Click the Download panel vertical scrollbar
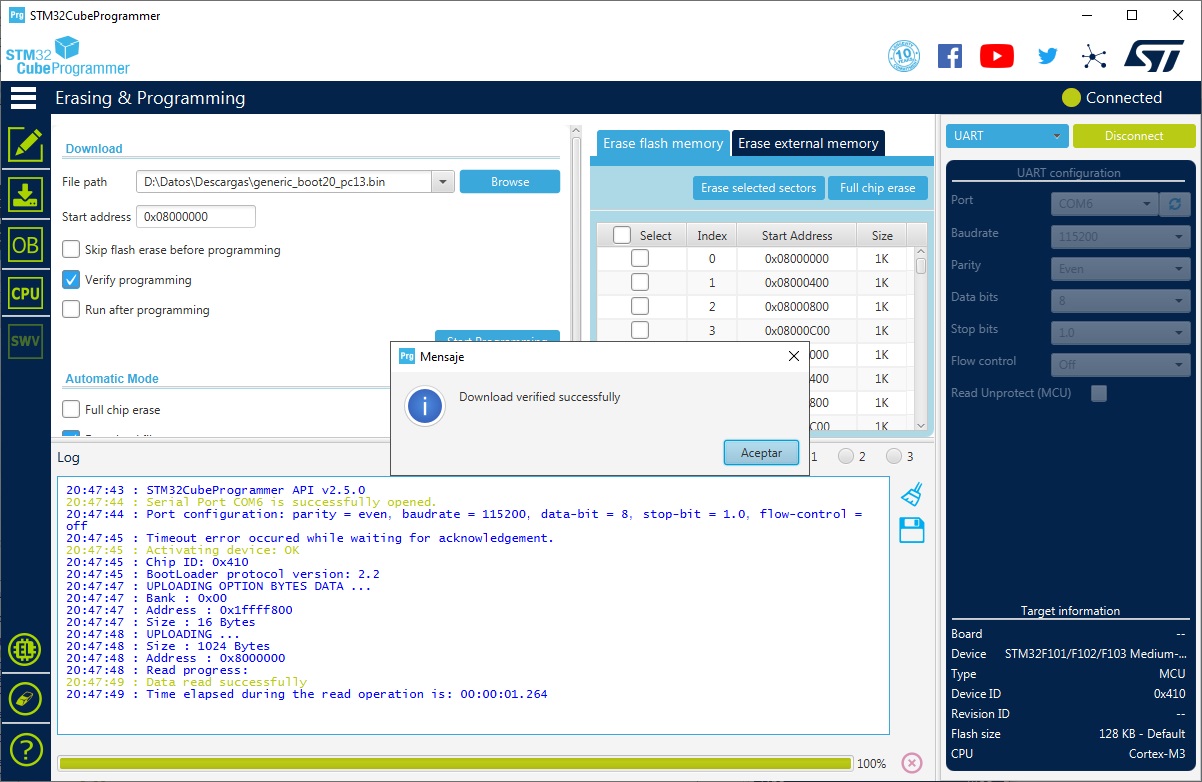The image size is (1202, 782). click(576, 280)
